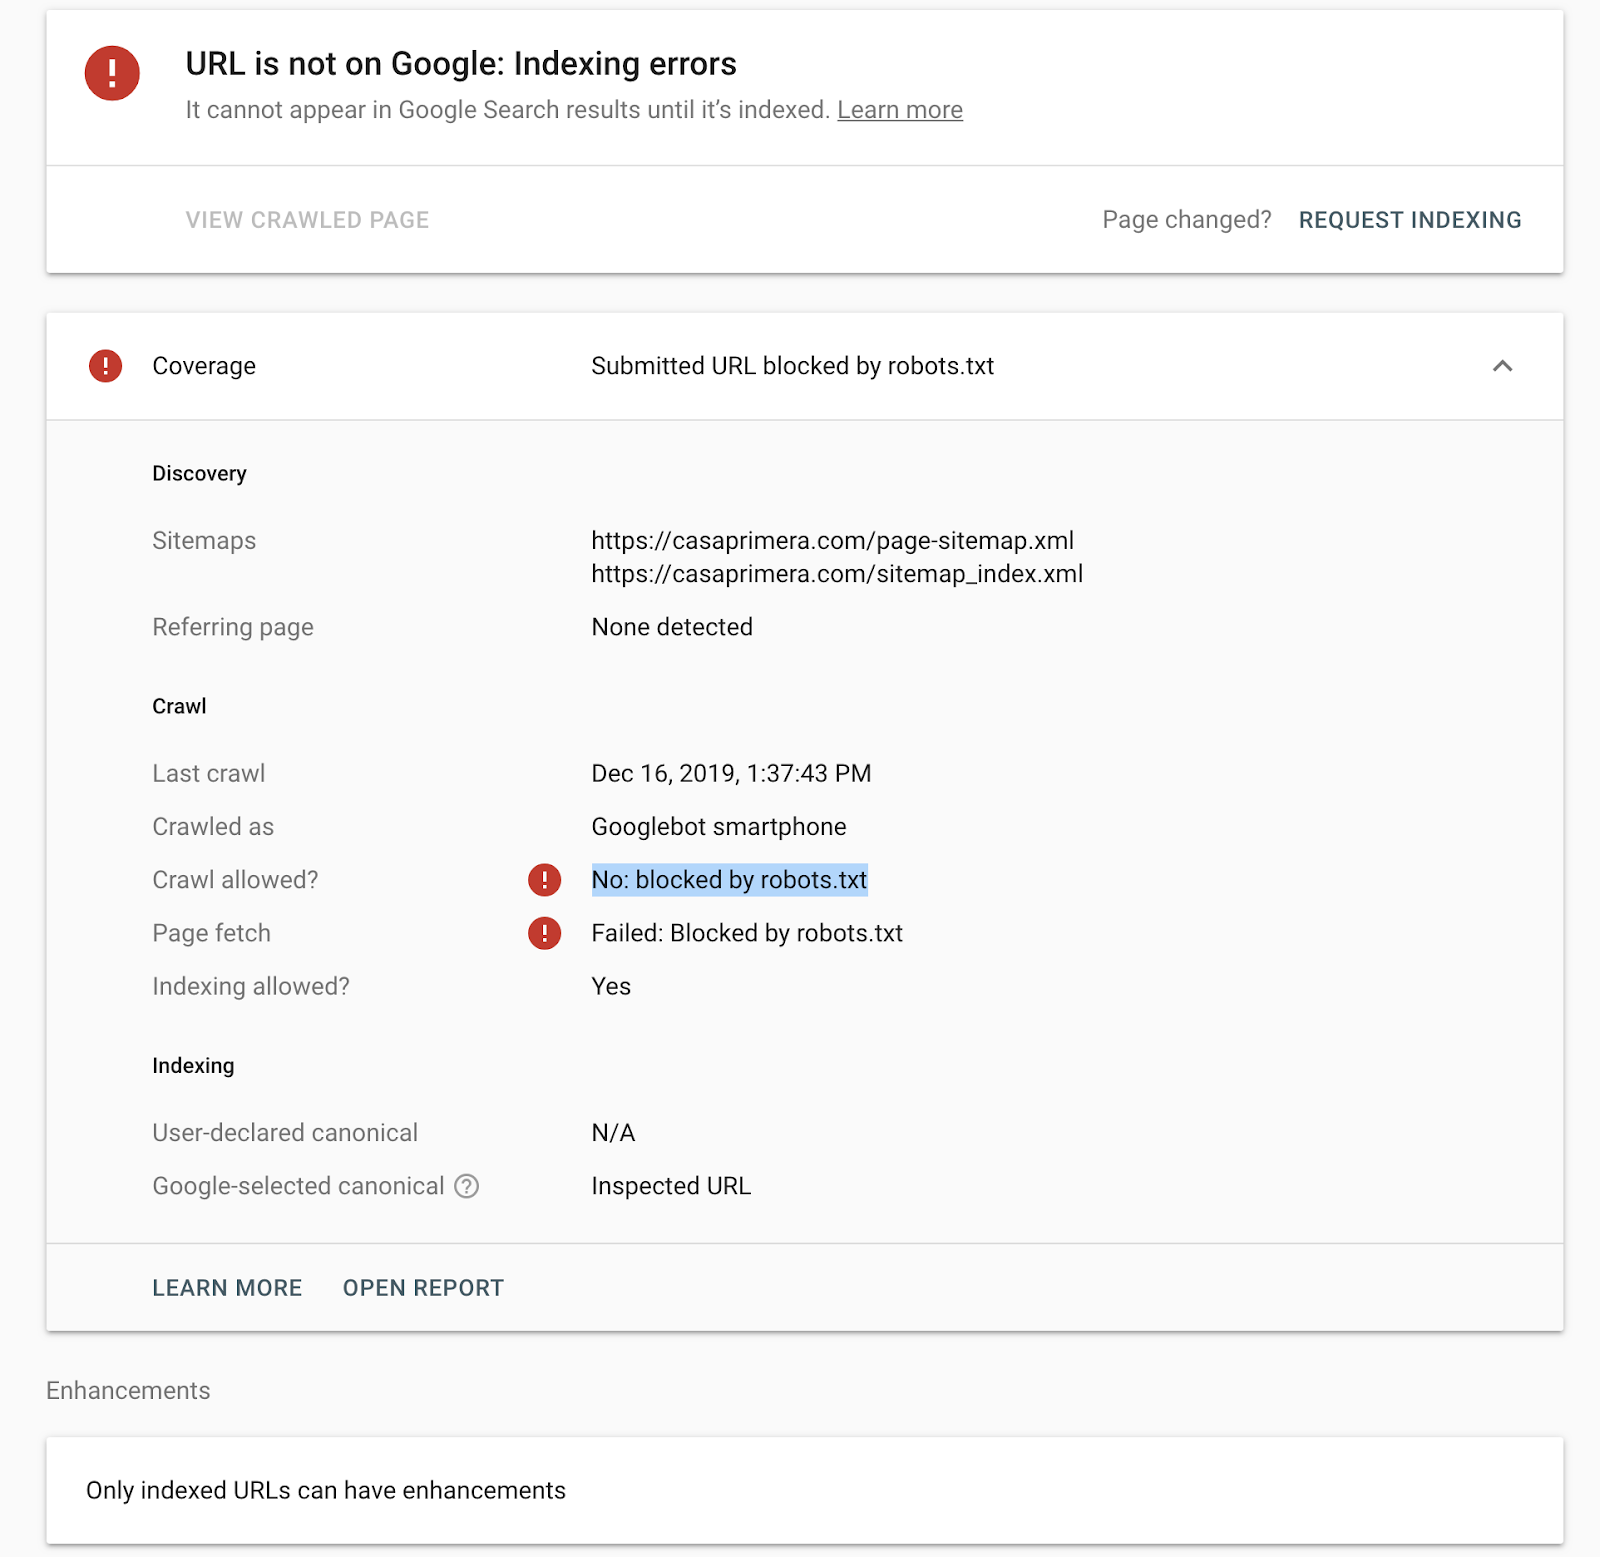Viewport: 1600px width, 1557px height.
Task: Click VIEW CRAWLED PAGE
Action: (307, 220)
